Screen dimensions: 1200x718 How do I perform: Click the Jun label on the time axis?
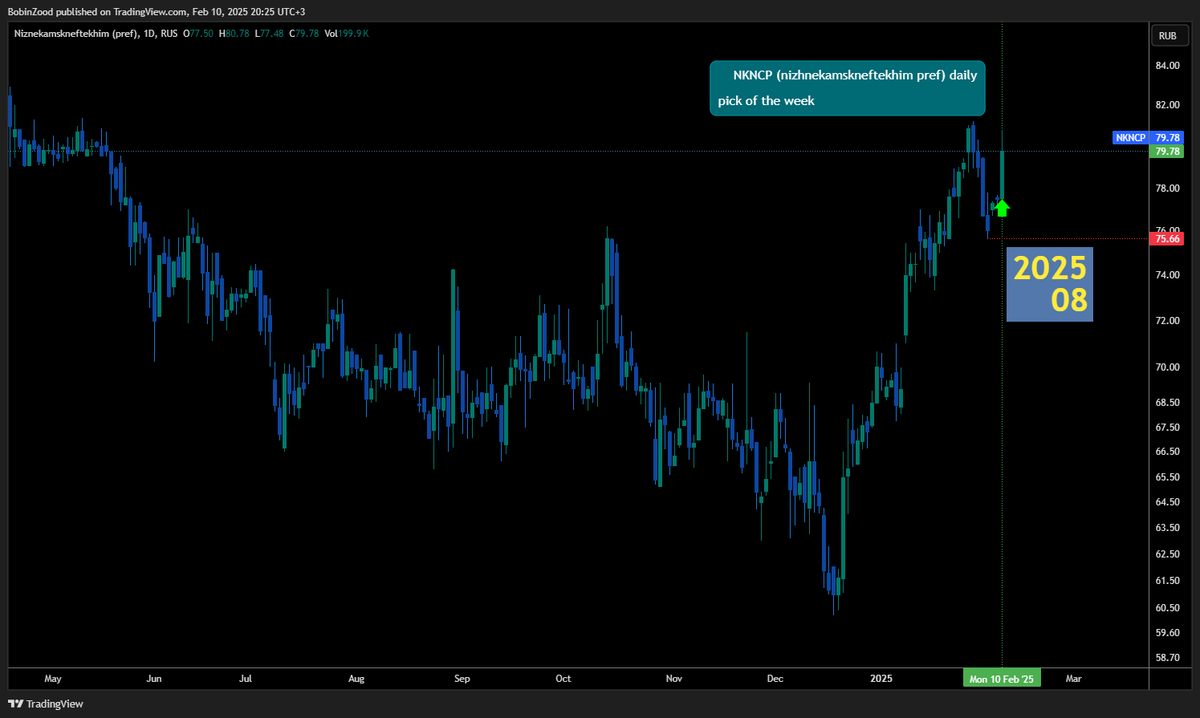click(154, 678)
